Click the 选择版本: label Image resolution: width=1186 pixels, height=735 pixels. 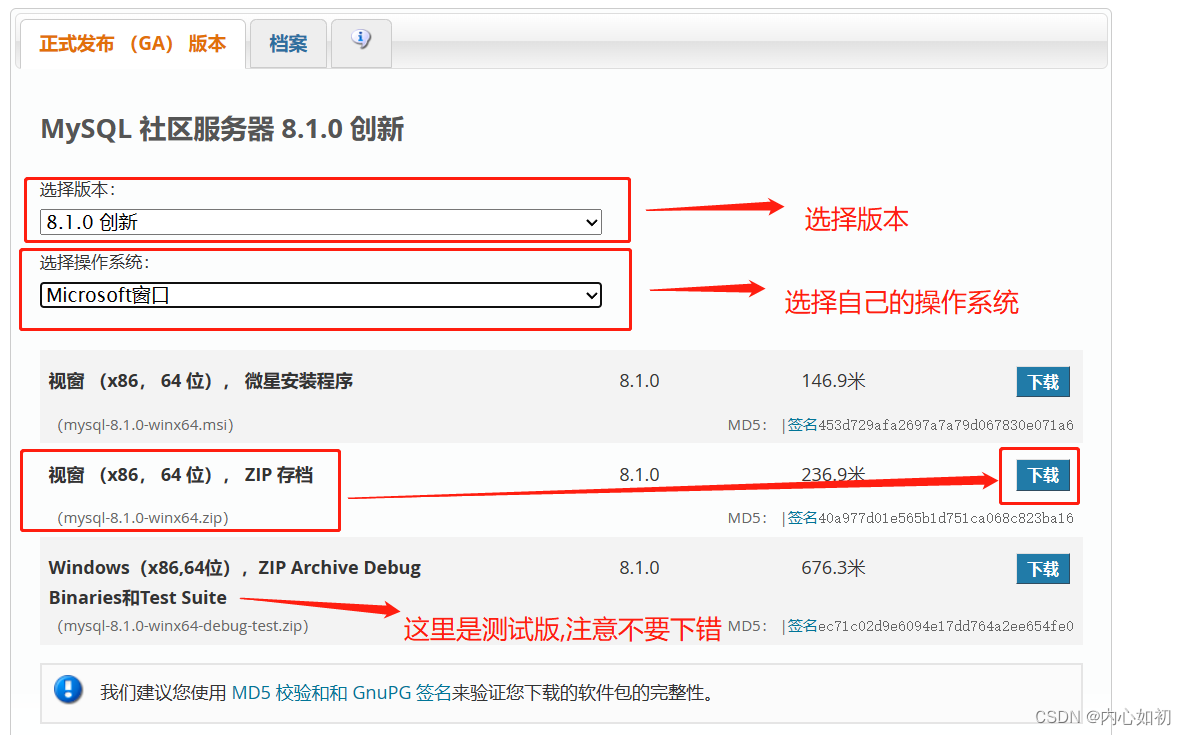pos(77,190)
